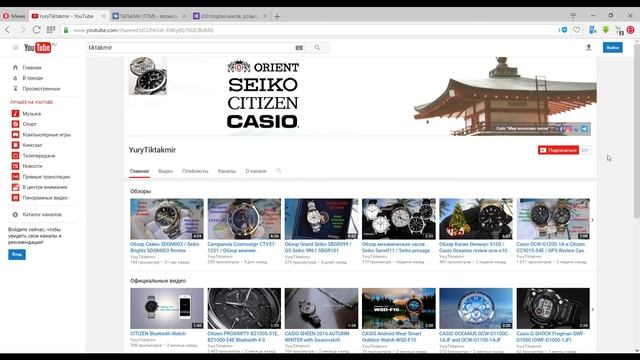Viewport: 640px width, 360px height.
Task: Open the Seiko SDGM003 review video thumbnail
Action: 167,219
